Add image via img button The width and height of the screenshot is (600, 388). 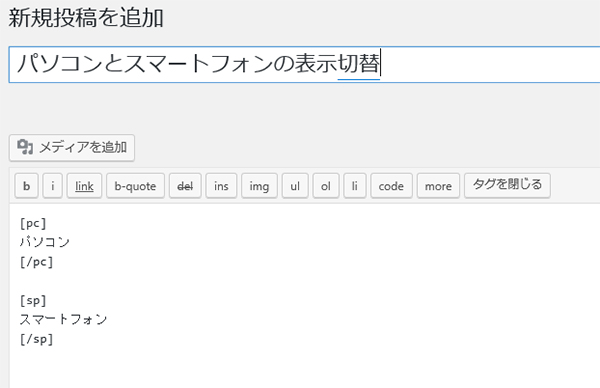[x=259, y=186]
